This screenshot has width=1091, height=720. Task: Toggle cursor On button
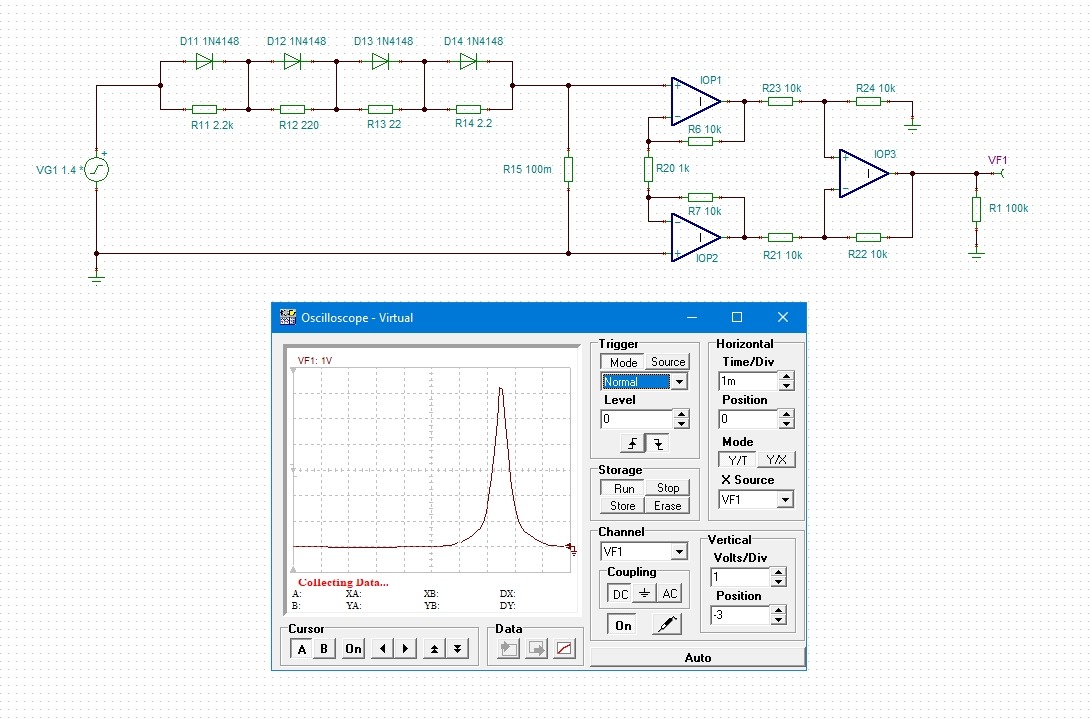pyautogui.click(x=353, y=649)
